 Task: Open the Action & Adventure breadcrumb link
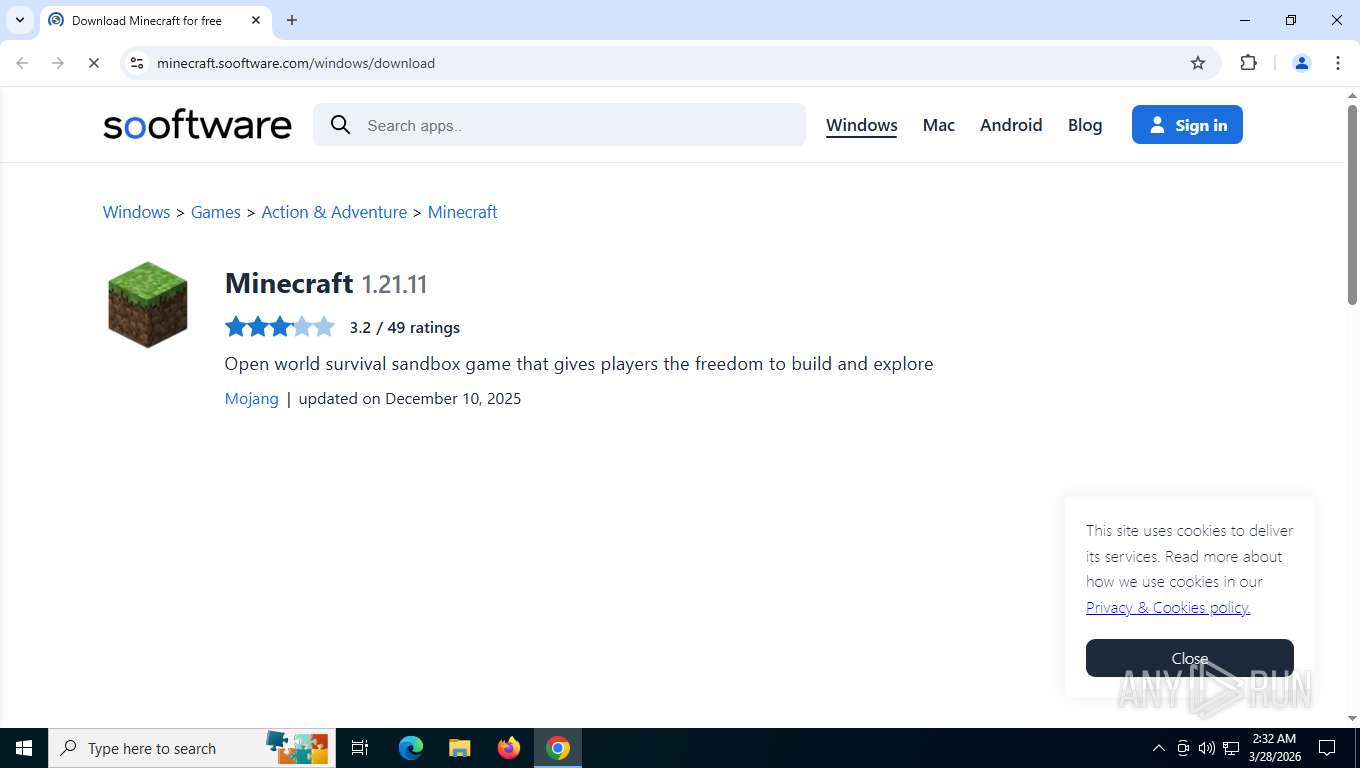pyautogui.click(x=334, y=212)
